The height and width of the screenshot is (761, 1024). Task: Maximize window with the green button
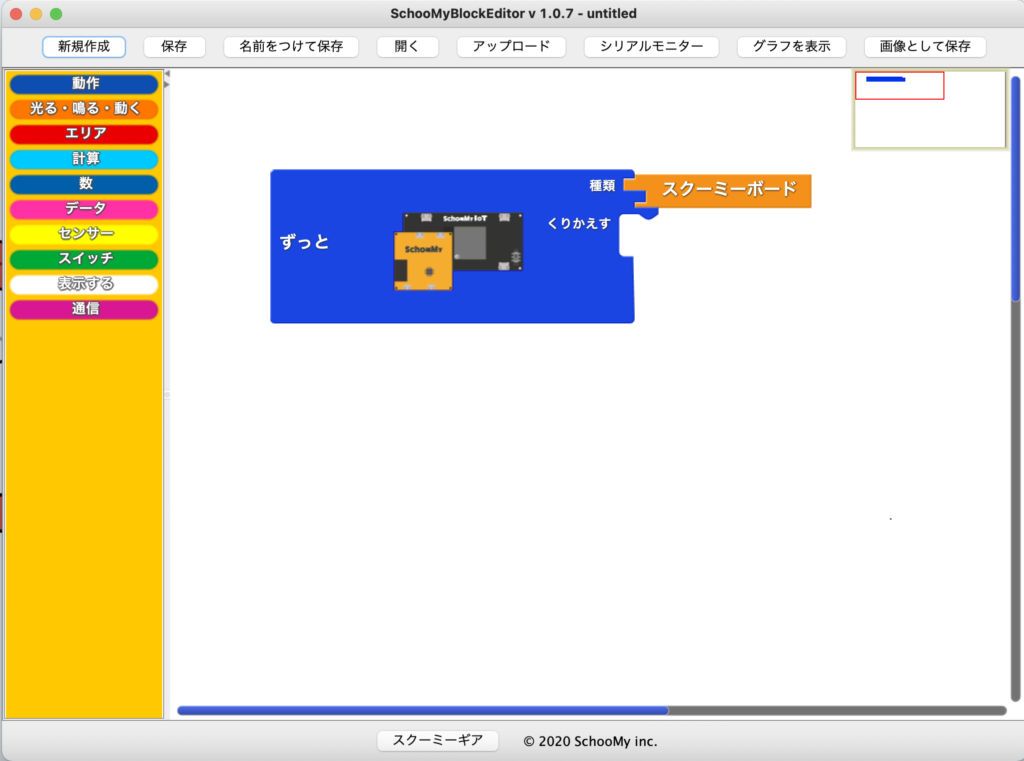pyautogui.click(x=56, y=14)
